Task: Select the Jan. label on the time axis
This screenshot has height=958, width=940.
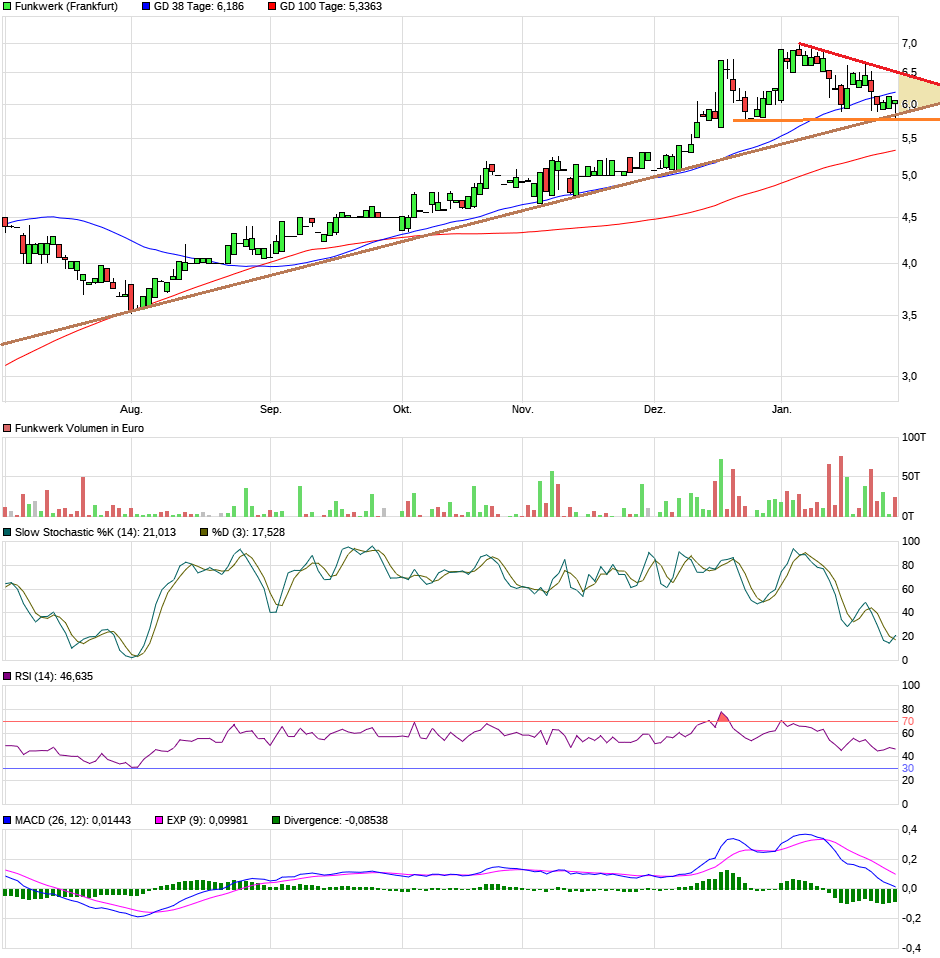Action: [x=782, y=409]
